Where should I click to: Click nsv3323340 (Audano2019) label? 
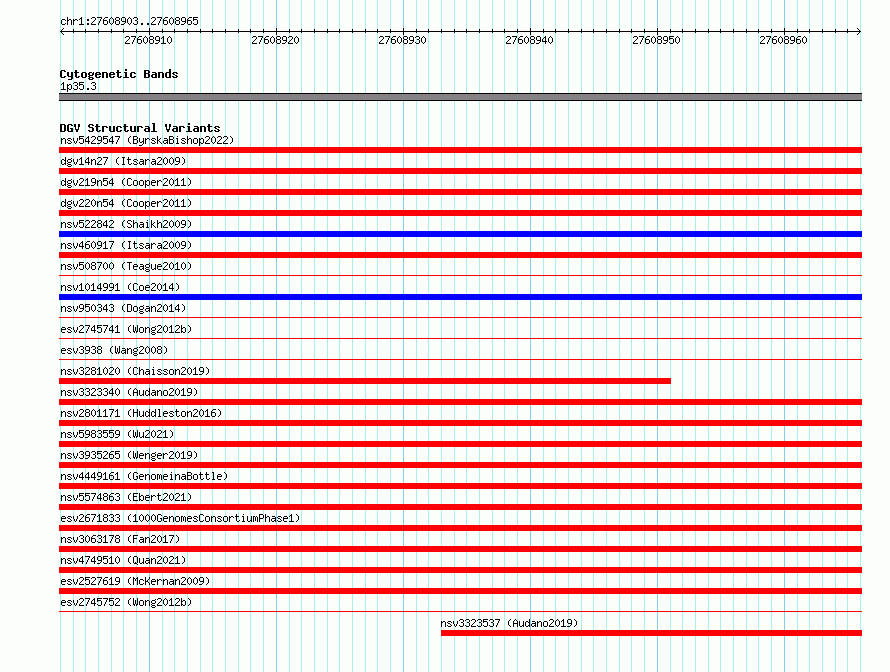pos(129,392)
